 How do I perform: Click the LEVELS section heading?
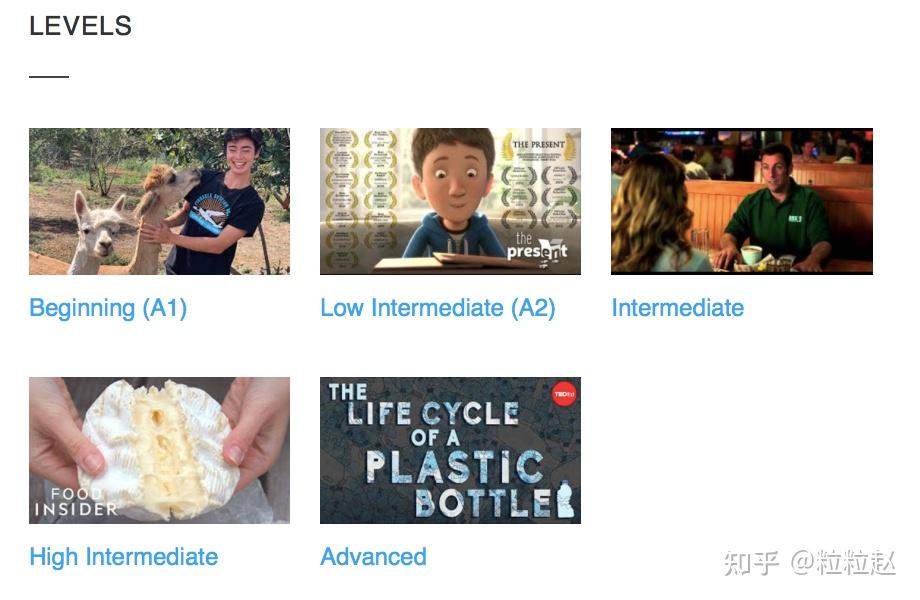80,26
